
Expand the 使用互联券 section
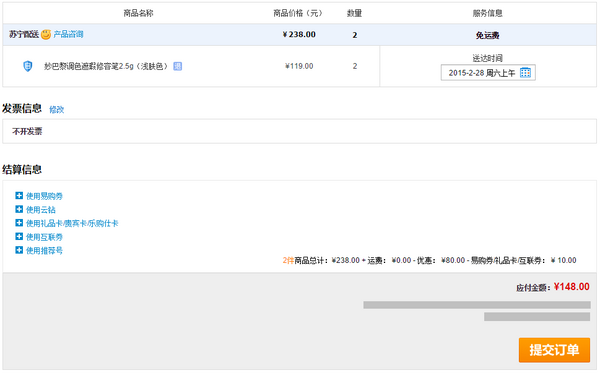click(x=44, y=237)
